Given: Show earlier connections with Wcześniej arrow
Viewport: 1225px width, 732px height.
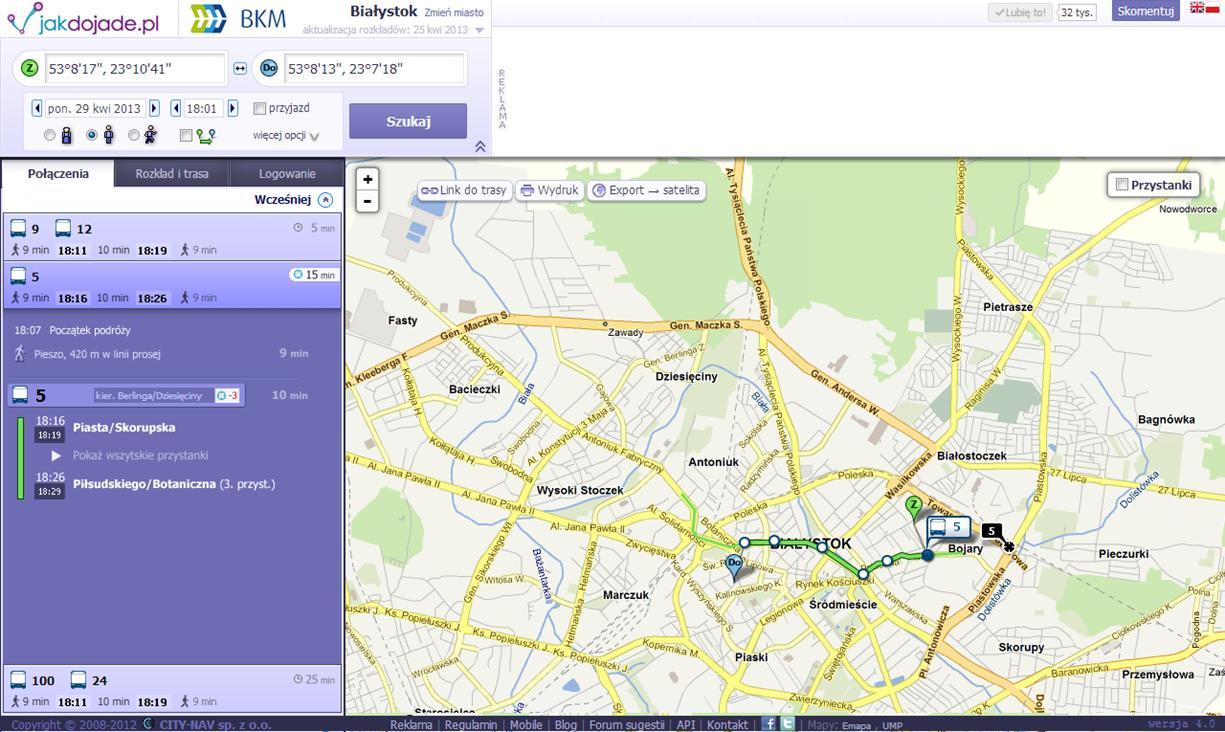Looking at the screenshot, I should (x=325, y=200).
